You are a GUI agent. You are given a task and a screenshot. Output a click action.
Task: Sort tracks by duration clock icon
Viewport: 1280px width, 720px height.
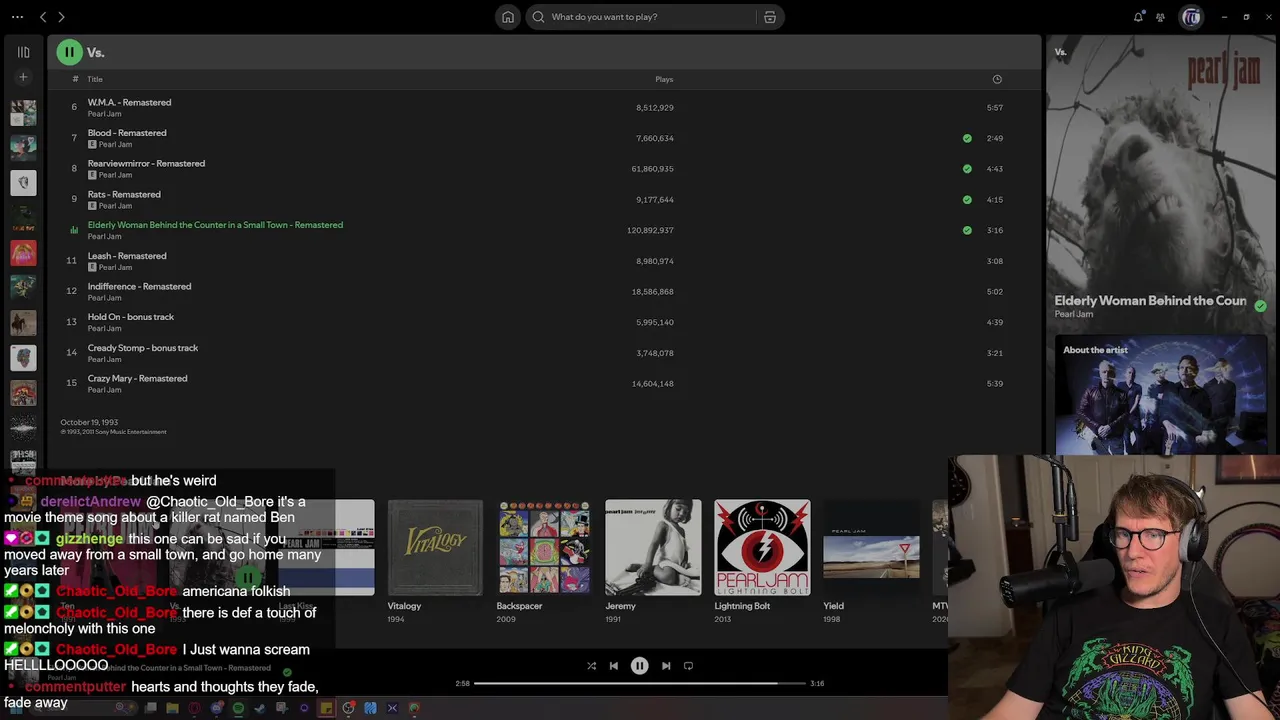click(997, 79)
